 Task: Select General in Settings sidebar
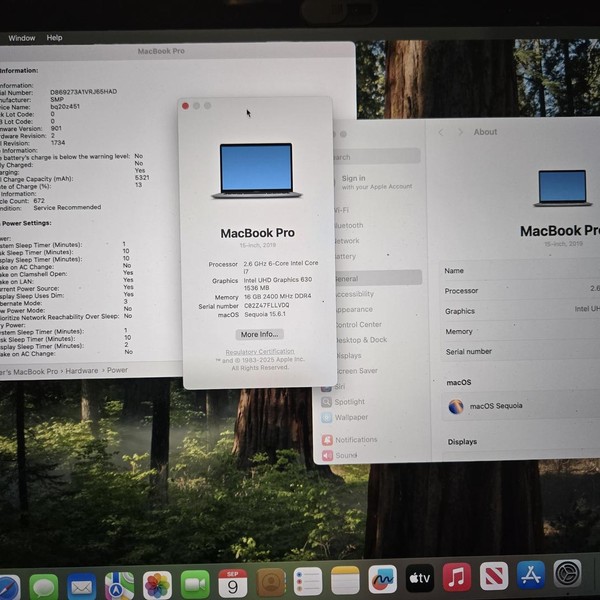point(377,278)
